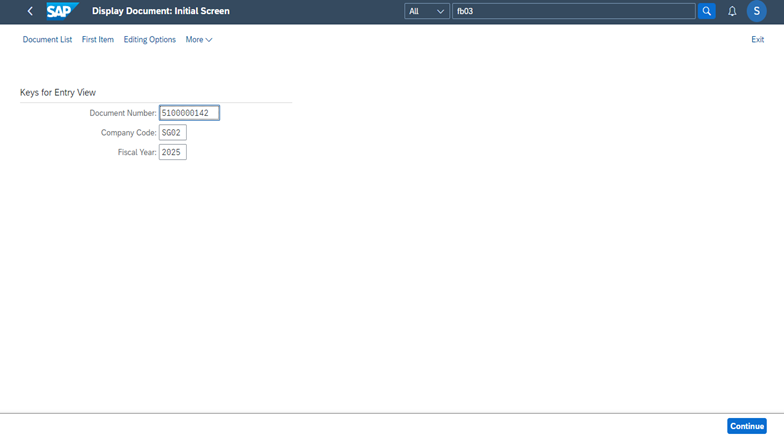Image resolution: width=784 pixels, height=437 pixels.
Task: Select the Fiscal Year input box
Action: [172, 152]
